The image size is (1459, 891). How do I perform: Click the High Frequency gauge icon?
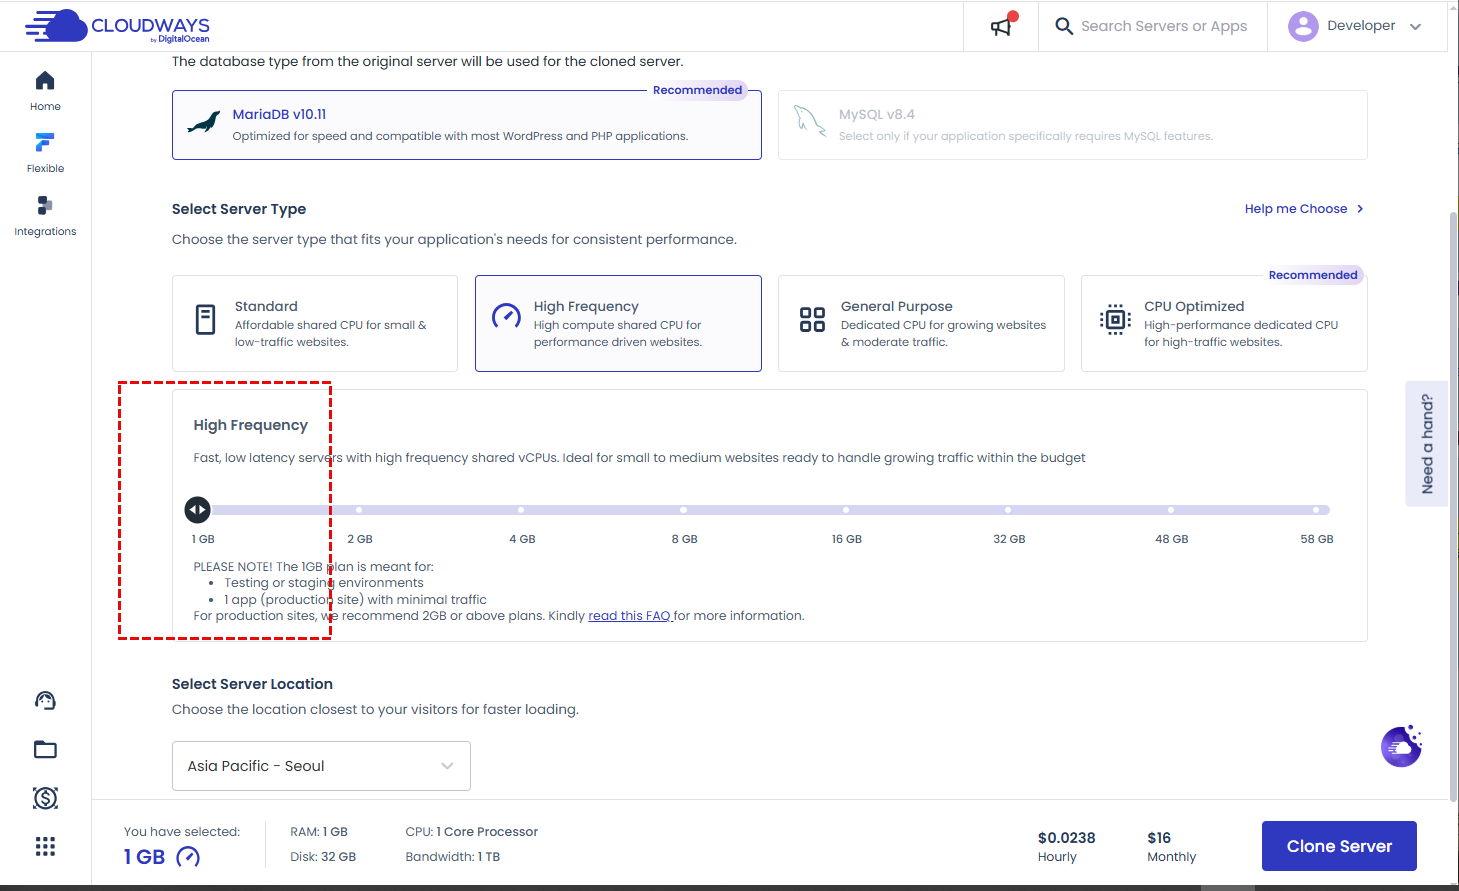(506, 317)
